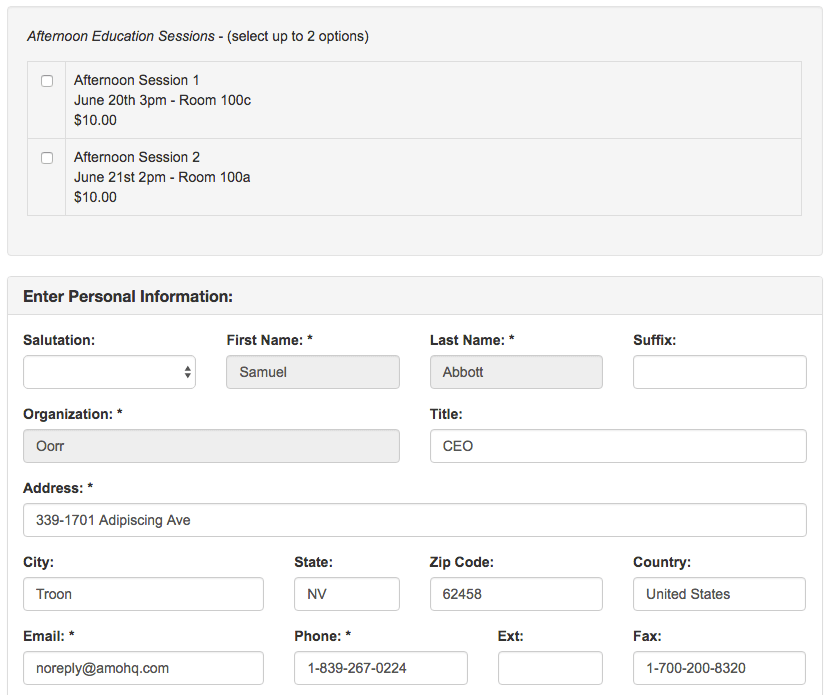
Task: Click the State field containing NV
Action: tap(346, 594)
